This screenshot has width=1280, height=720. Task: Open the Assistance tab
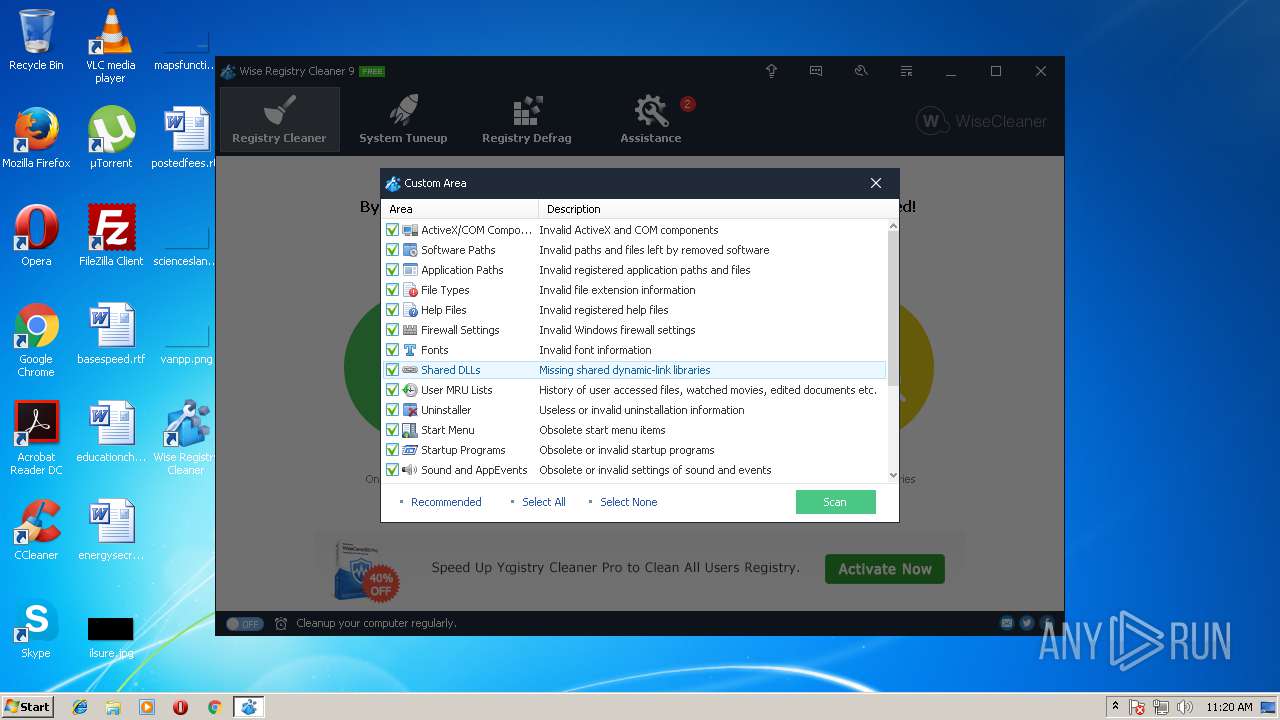pyautogui.click(x=651, y=119)
